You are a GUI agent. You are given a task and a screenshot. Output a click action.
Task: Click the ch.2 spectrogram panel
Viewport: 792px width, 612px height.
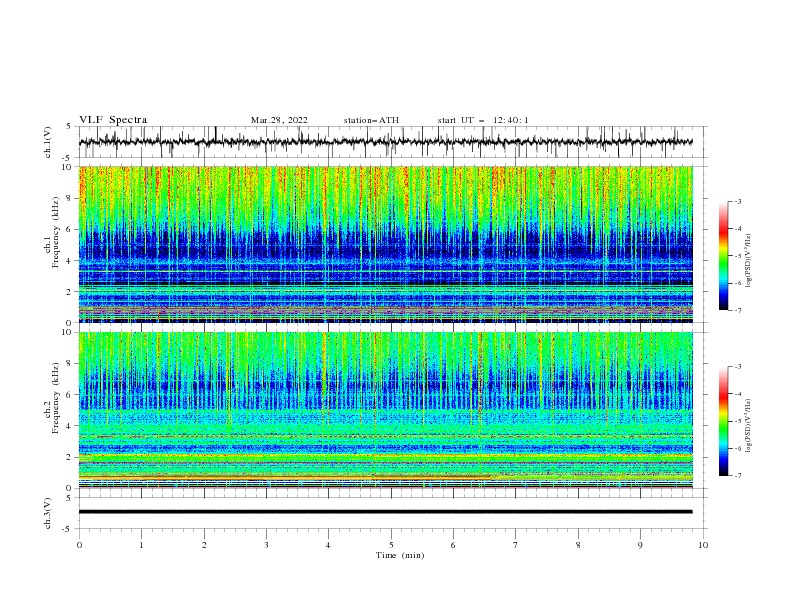[x=386, y=410]
